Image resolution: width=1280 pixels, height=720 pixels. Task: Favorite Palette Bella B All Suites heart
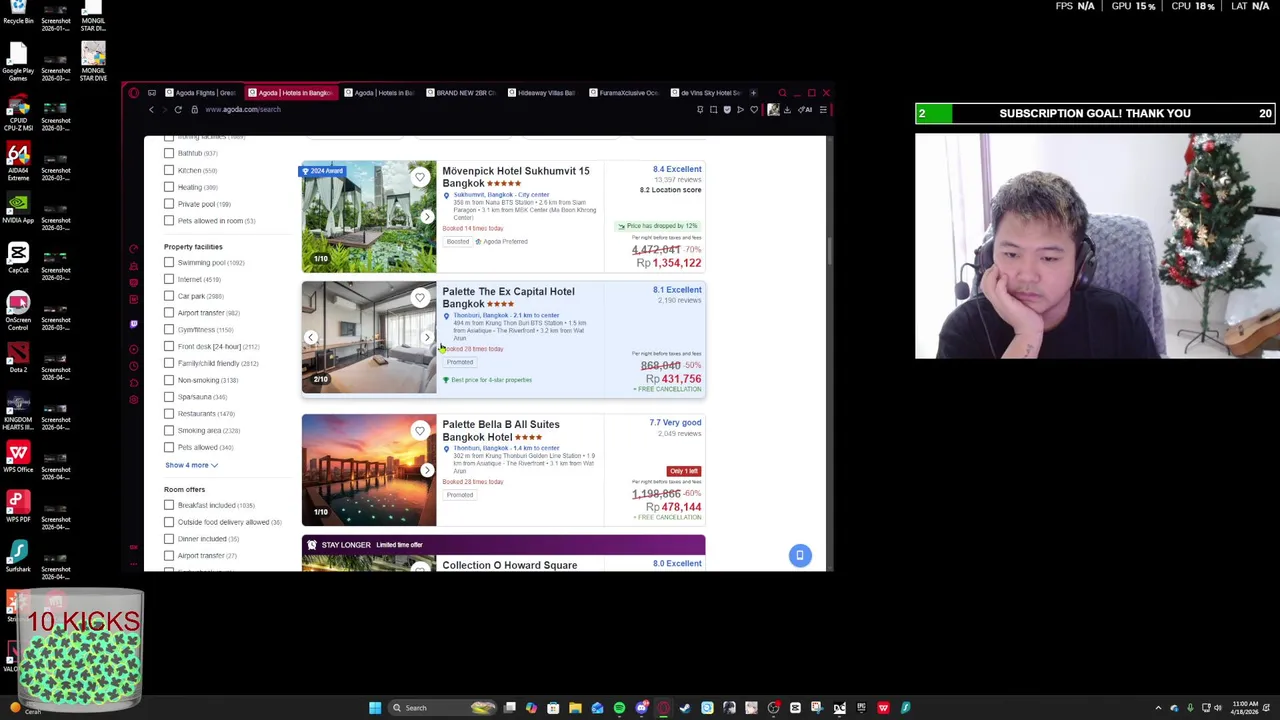(420, 431)
